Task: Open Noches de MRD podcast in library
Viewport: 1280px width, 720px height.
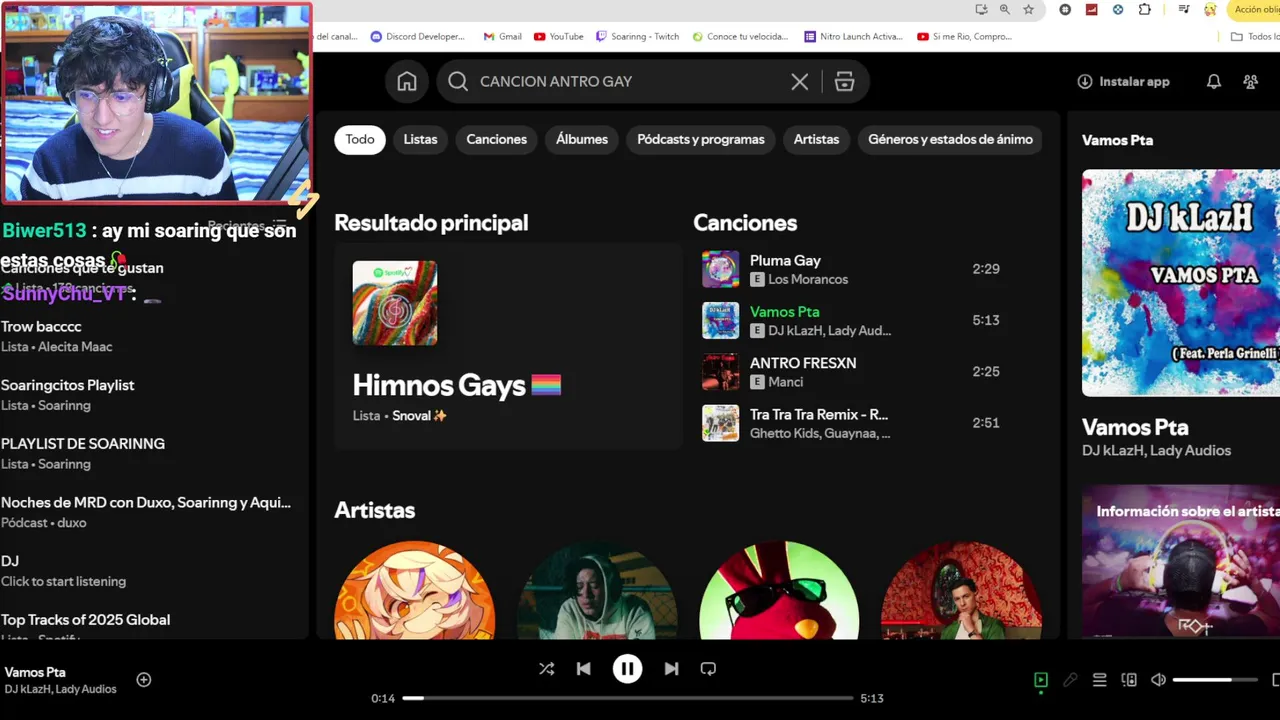Action: pyautogui.click(x=150, y=512)
